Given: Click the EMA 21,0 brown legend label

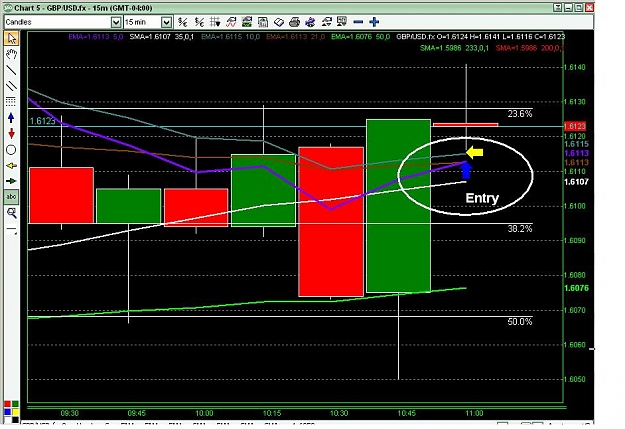Looking at the screenshot, I should (x=295, y=37).
